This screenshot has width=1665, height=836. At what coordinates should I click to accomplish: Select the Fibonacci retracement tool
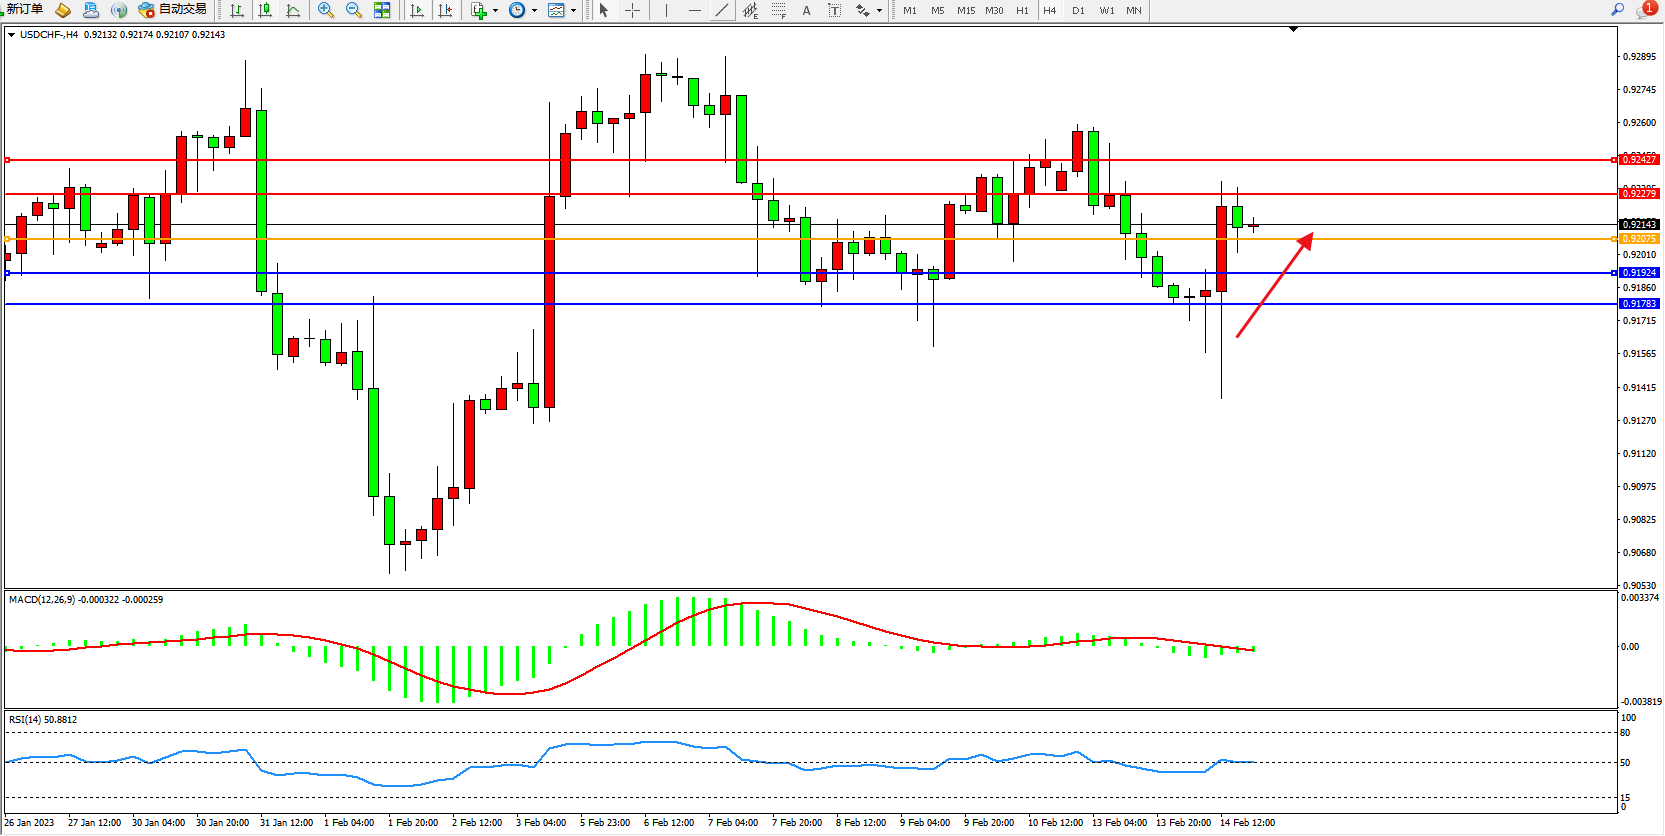coord(779,10)
